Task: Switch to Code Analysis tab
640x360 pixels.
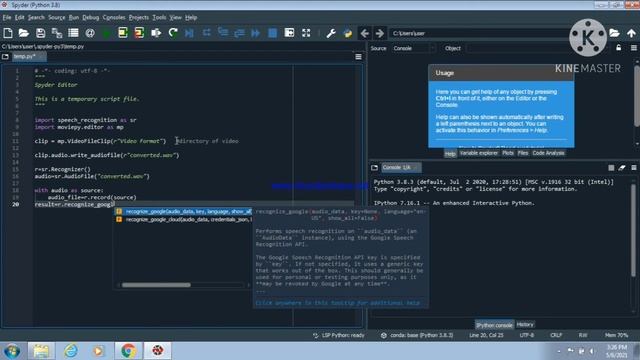Action: [548, 153]
